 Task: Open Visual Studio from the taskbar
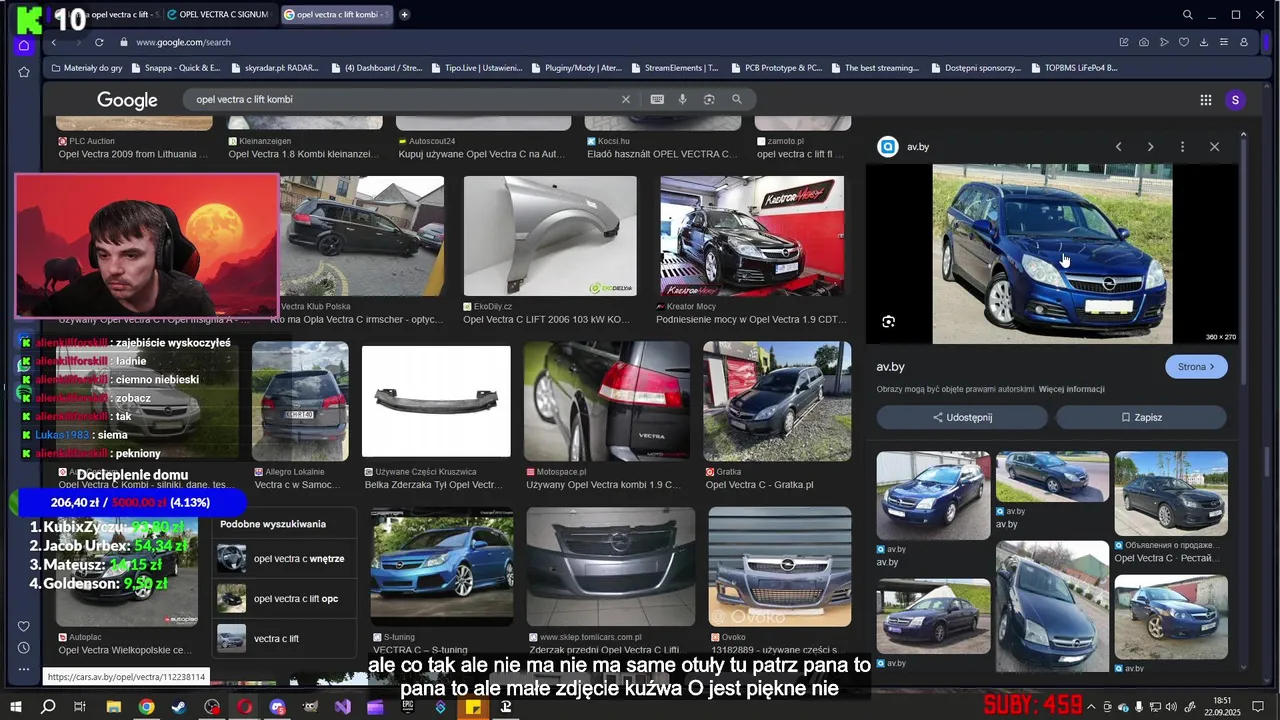point(343,707)
